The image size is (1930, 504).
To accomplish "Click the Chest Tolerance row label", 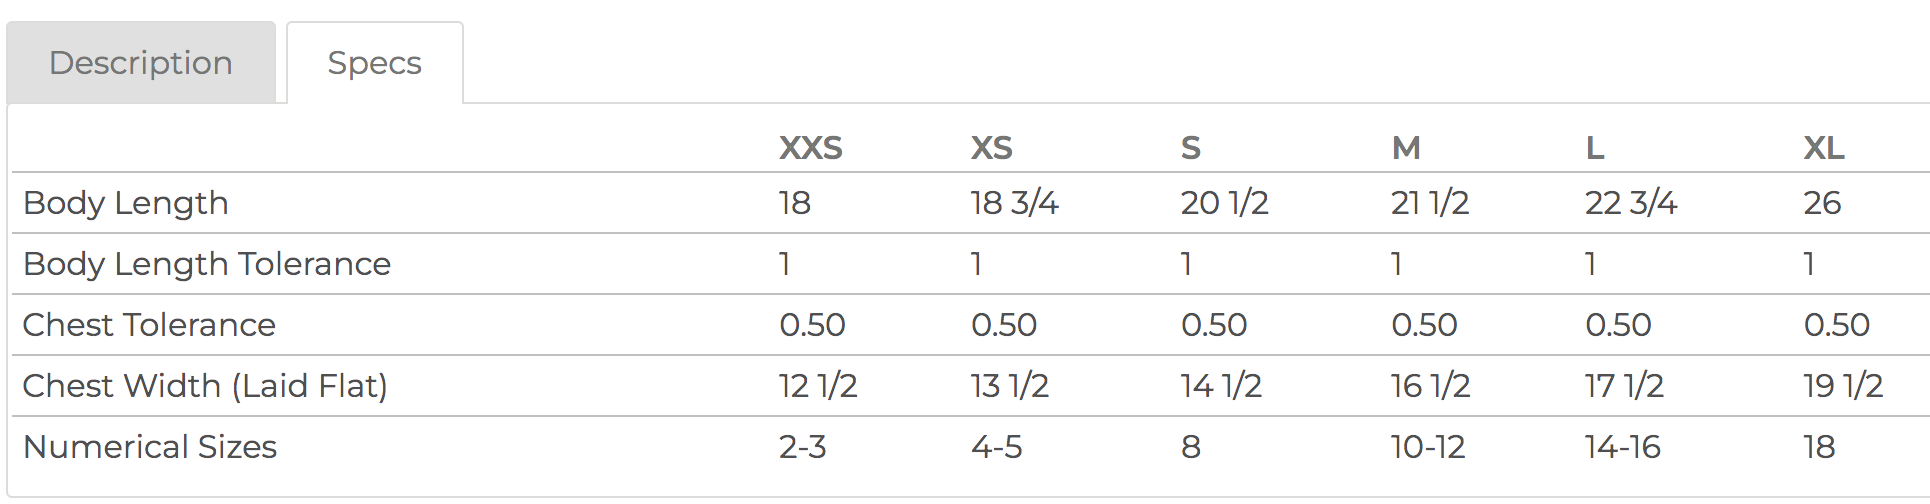I will pos(149,325).
